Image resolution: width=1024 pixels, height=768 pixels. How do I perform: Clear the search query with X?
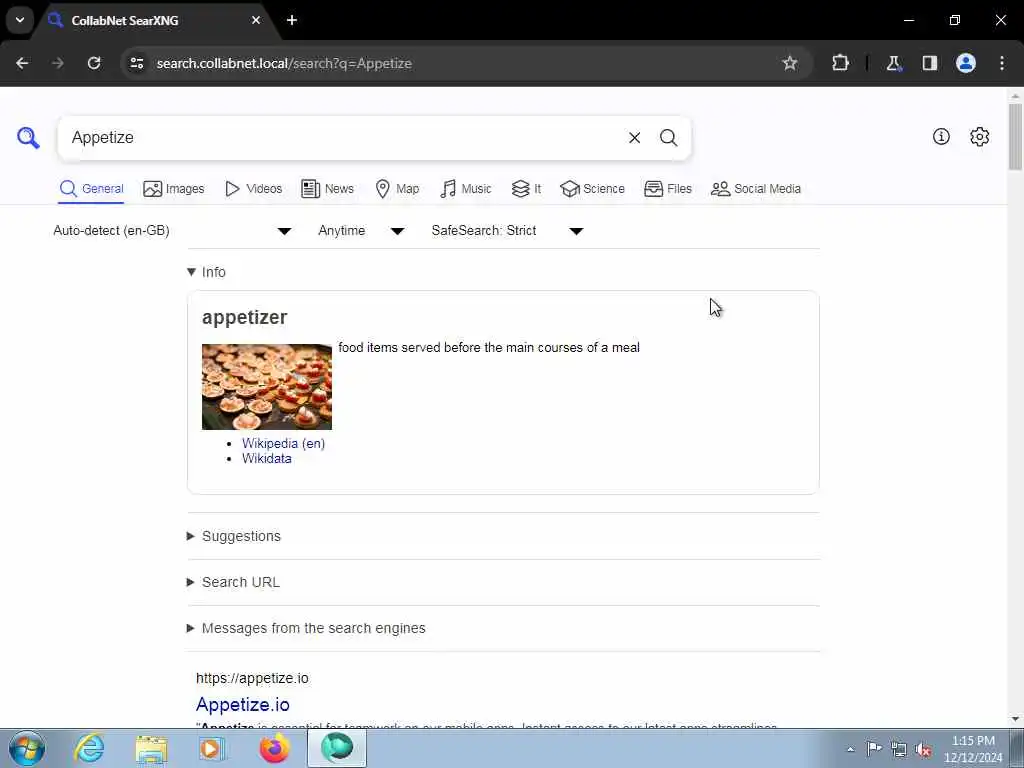[634, 138]
